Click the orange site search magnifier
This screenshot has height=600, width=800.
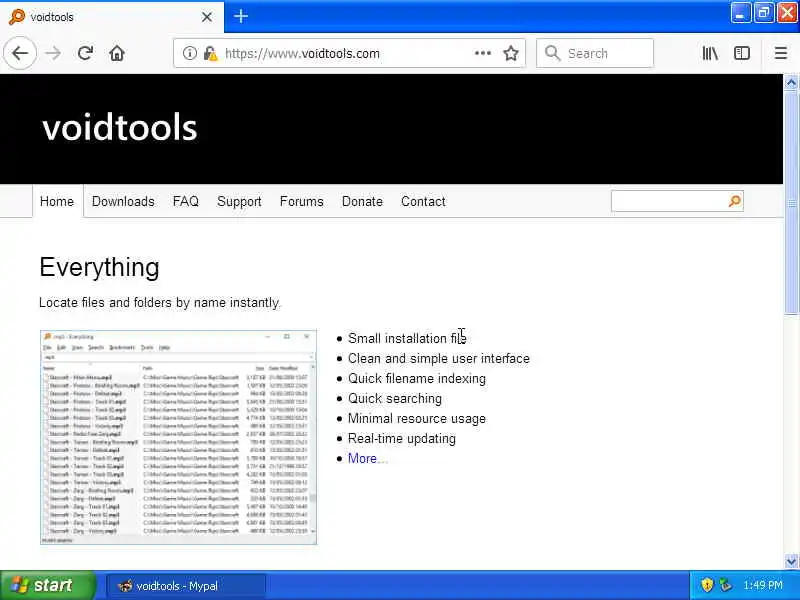click(735, 202)
